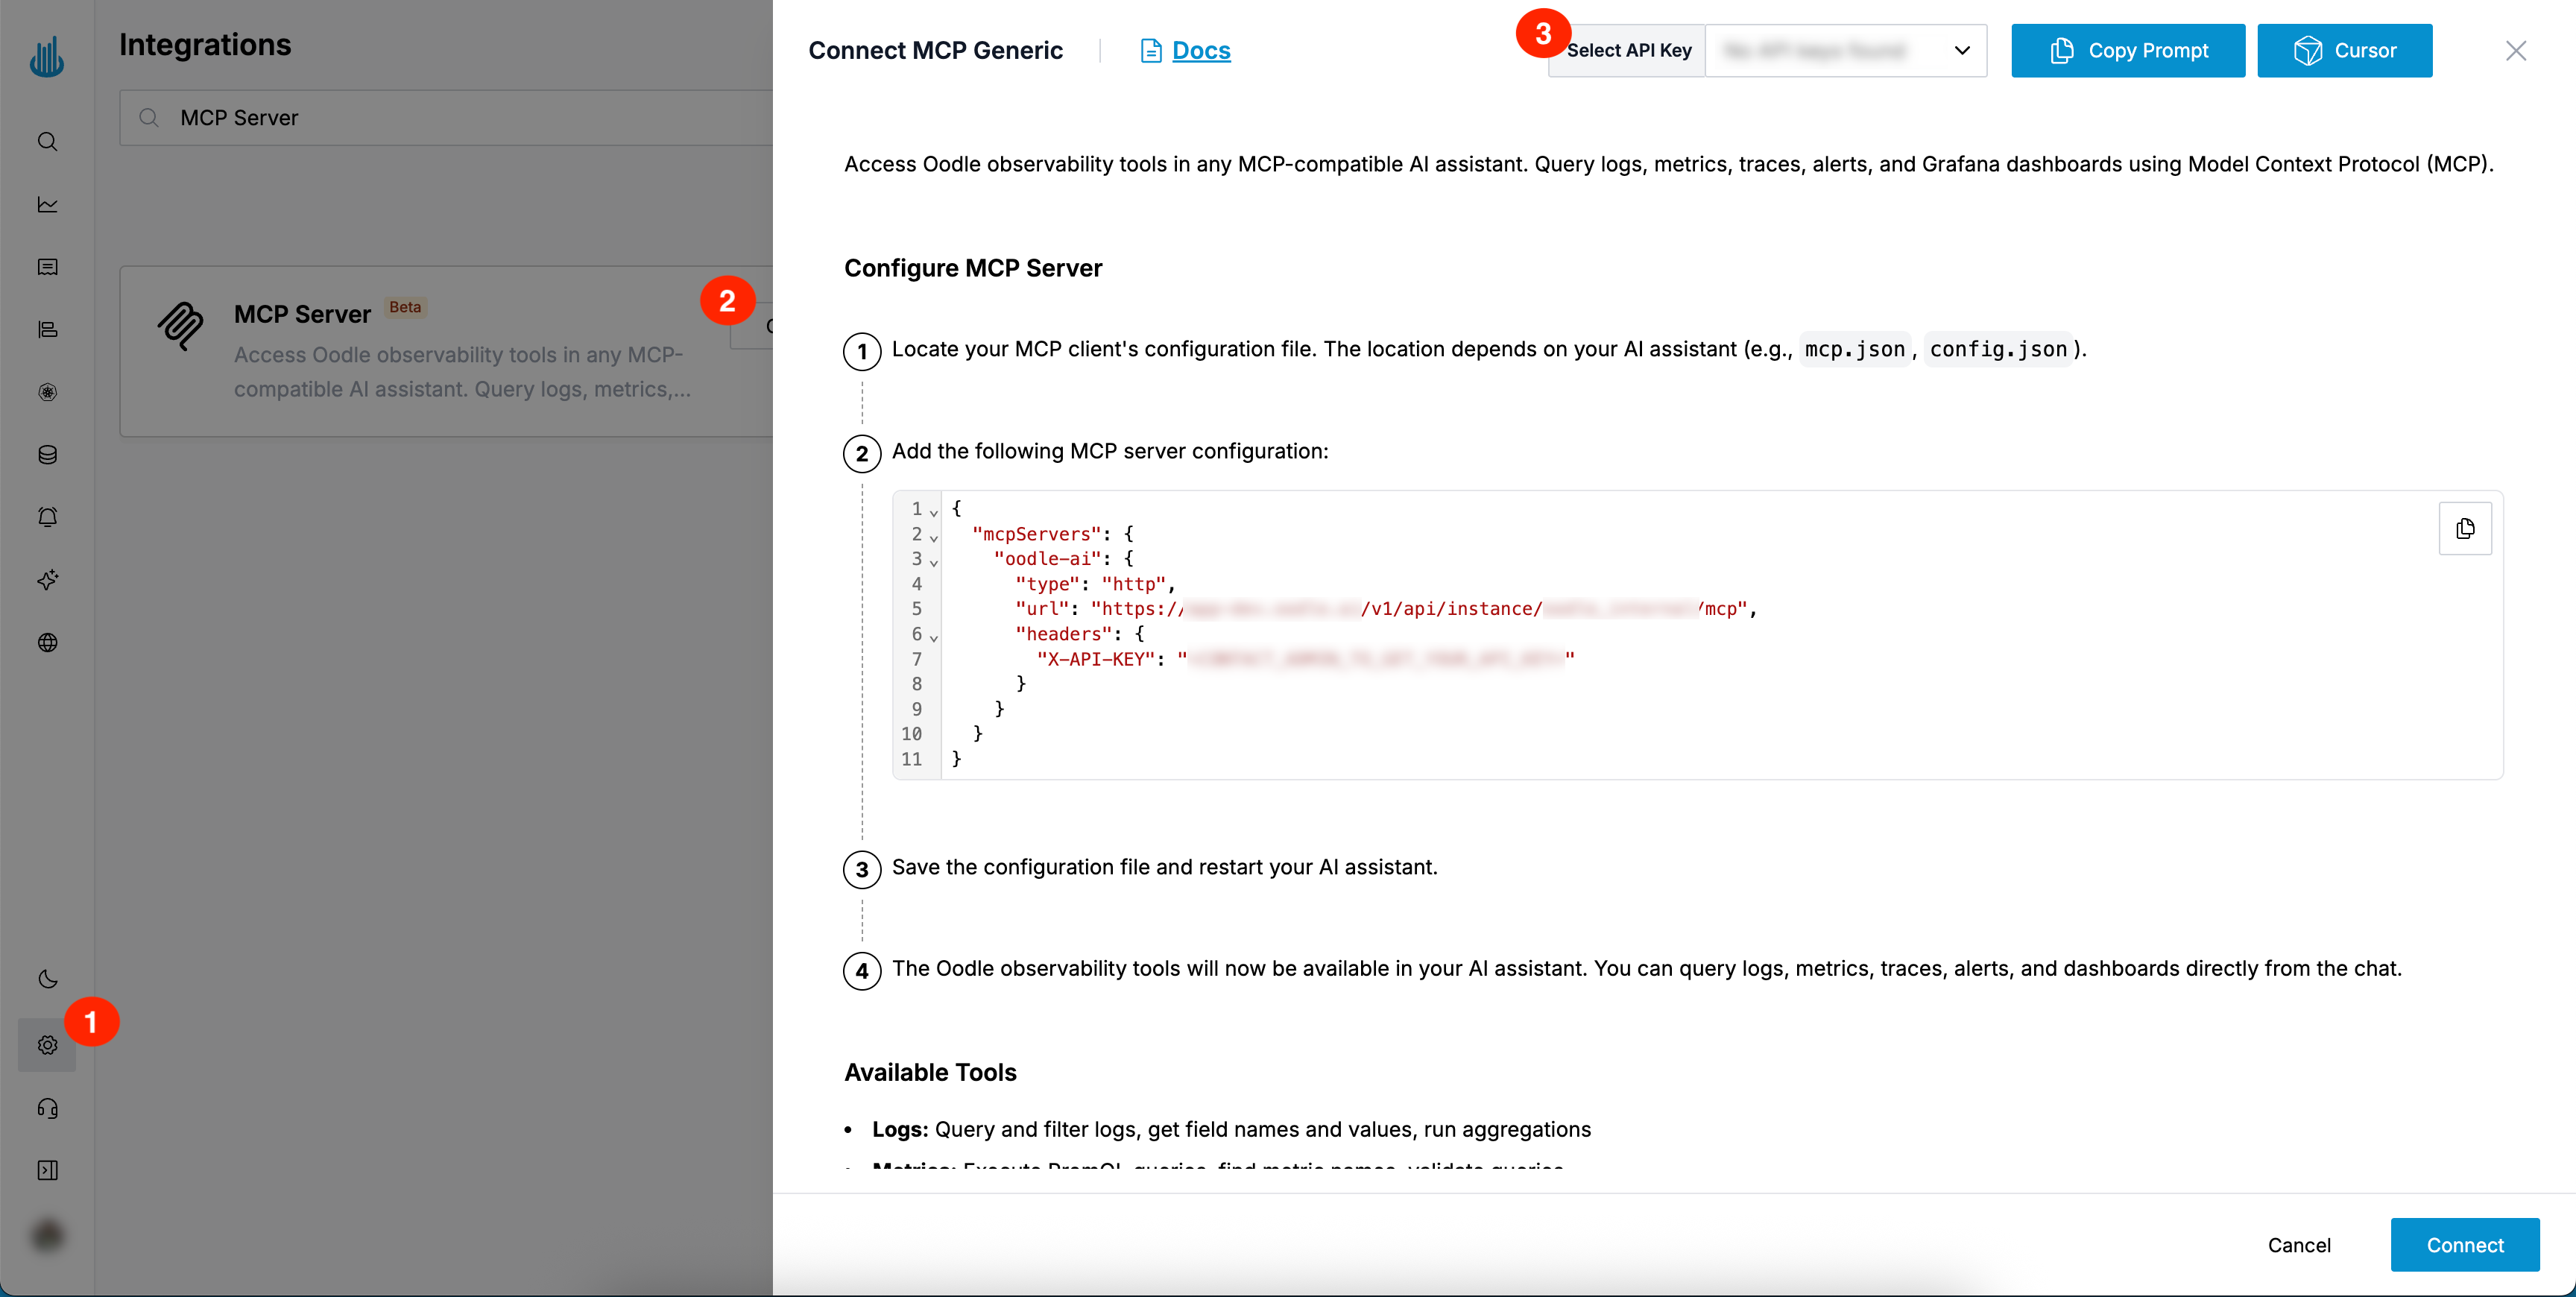Click the Copy Prompt button
This screenshot has height=1297, width=2576.
[x=2128, y=50]
